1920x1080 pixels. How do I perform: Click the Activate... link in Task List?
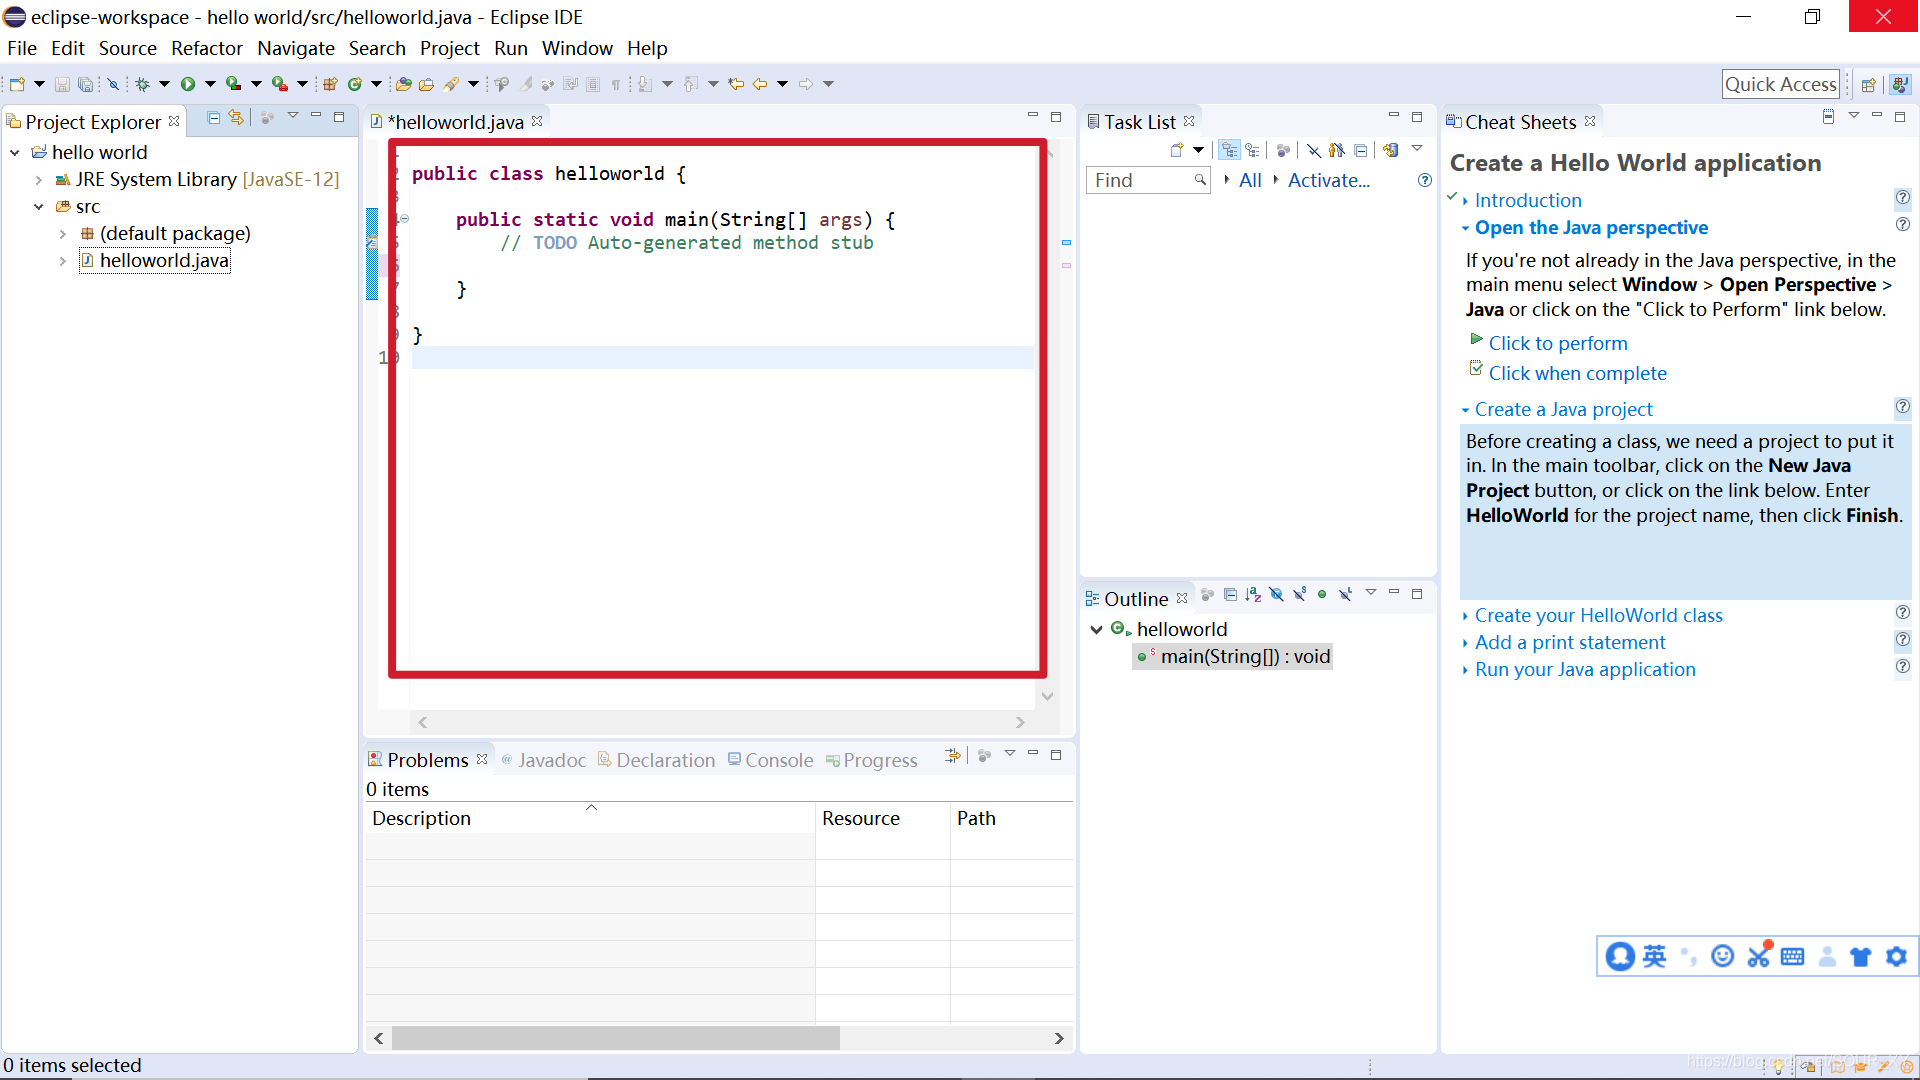pyautogui.click(x=1329, y=180)
